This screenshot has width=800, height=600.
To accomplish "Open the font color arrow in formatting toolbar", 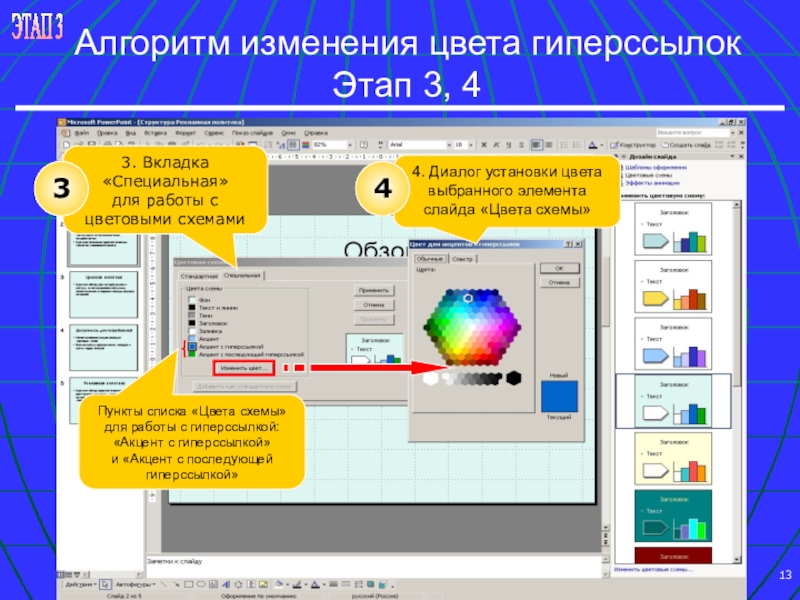I will tap(602, 145).
